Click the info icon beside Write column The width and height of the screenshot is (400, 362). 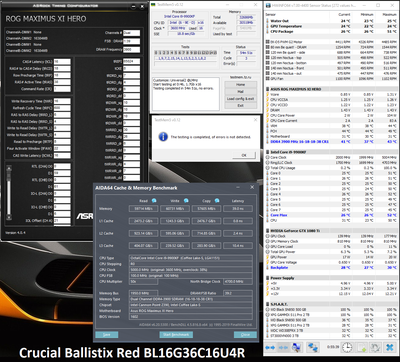186,201
